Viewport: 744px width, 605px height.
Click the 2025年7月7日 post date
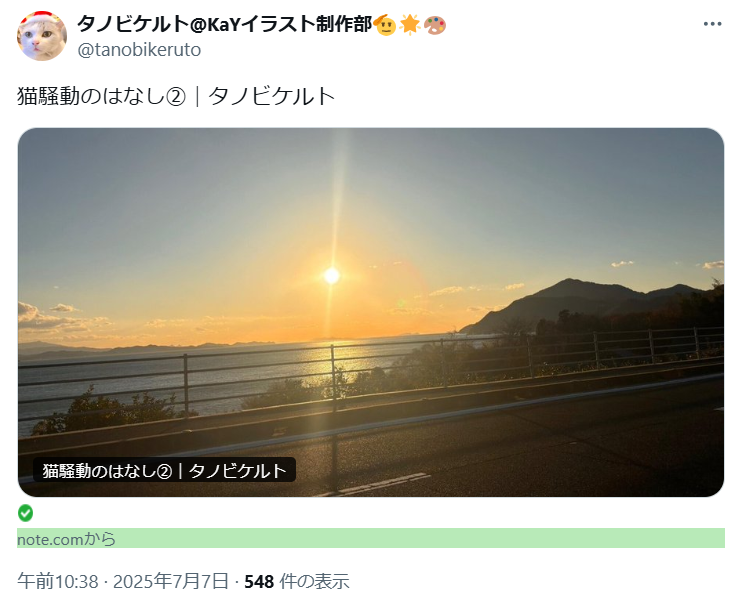point(171,581)
